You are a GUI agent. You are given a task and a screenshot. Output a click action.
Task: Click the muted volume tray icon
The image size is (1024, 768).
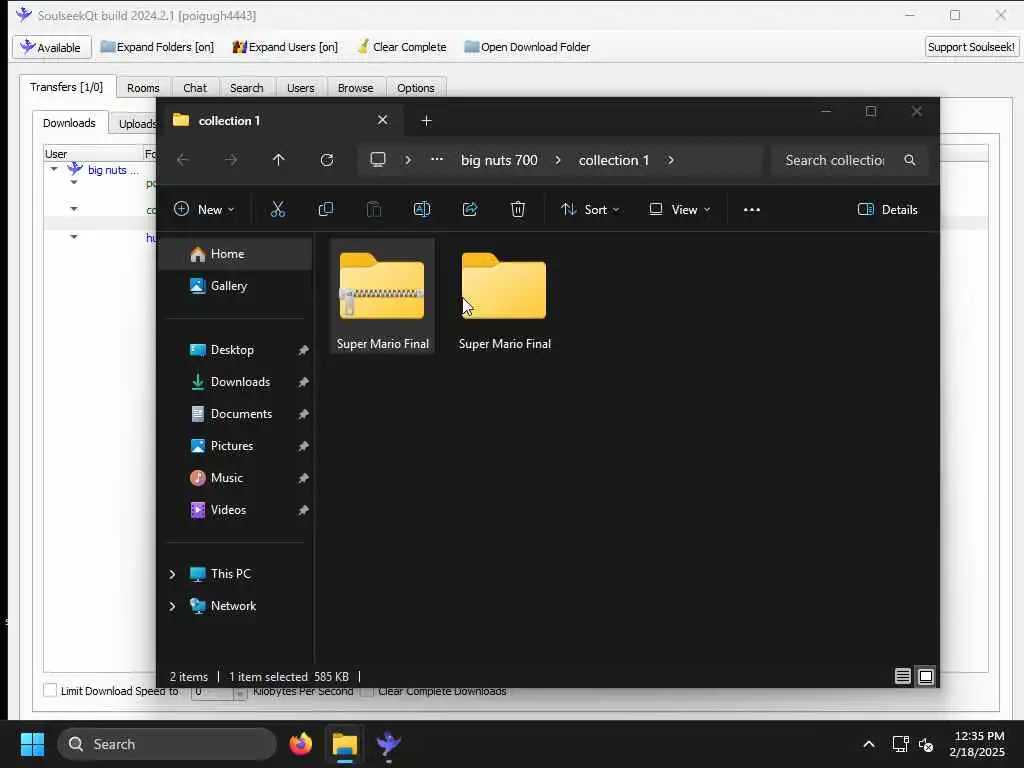pyautogui.click(x=925, y=744)
